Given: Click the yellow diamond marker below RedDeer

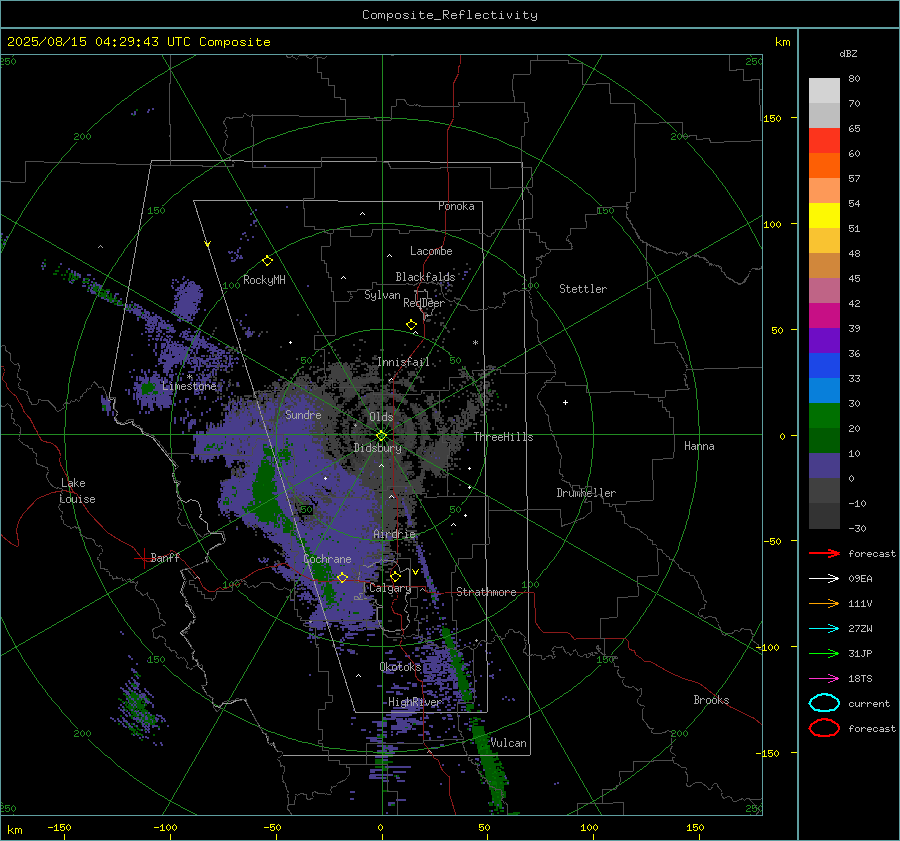Looking at the screenshot, I should click(x=411, y=325).
